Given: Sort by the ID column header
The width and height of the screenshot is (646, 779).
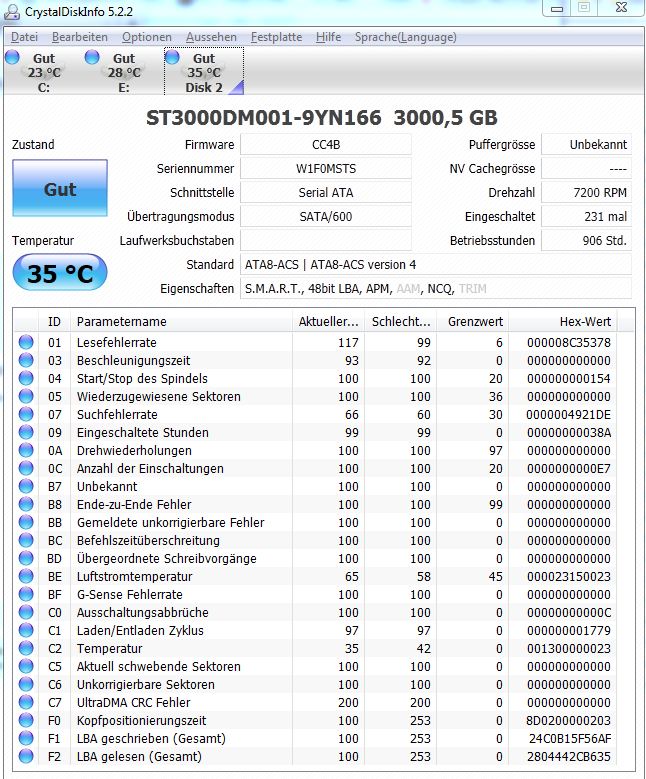Looking at the screenshot, I should tap(54, 321).
